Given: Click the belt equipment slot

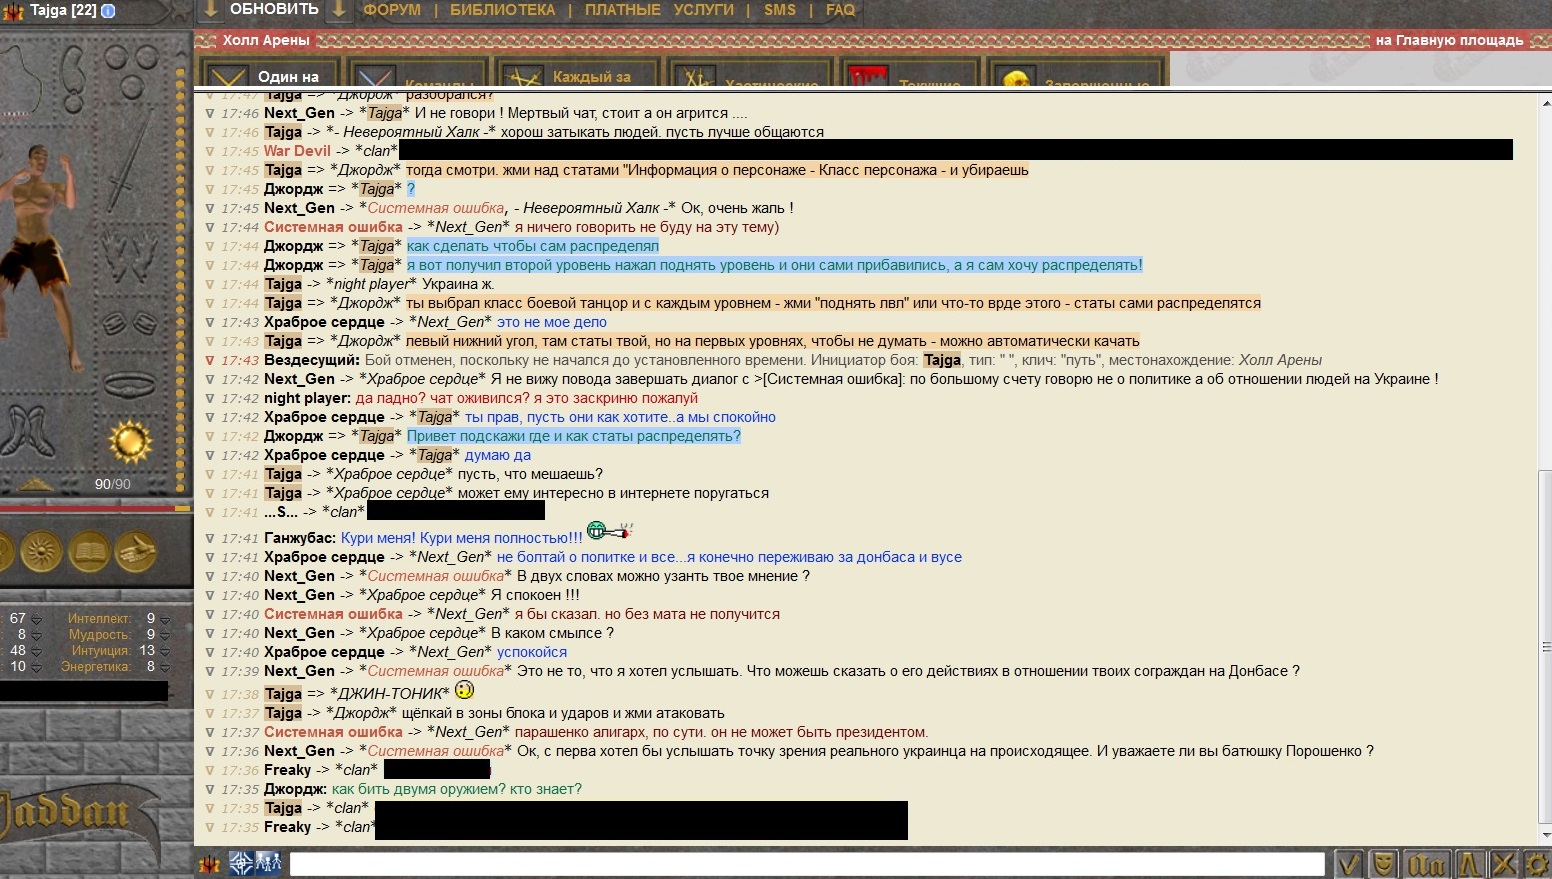Looking at the screenshot, I should (x=130, y=385).
